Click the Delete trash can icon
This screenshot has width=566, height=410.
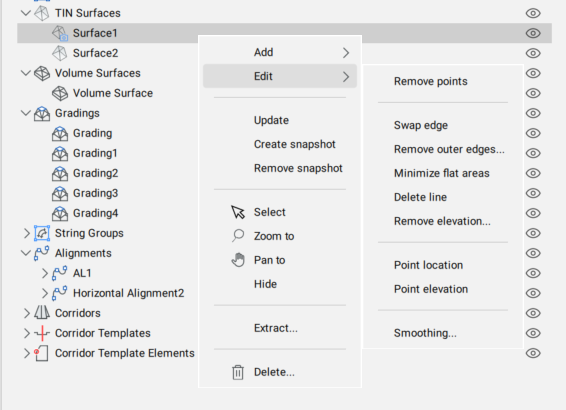238,372
